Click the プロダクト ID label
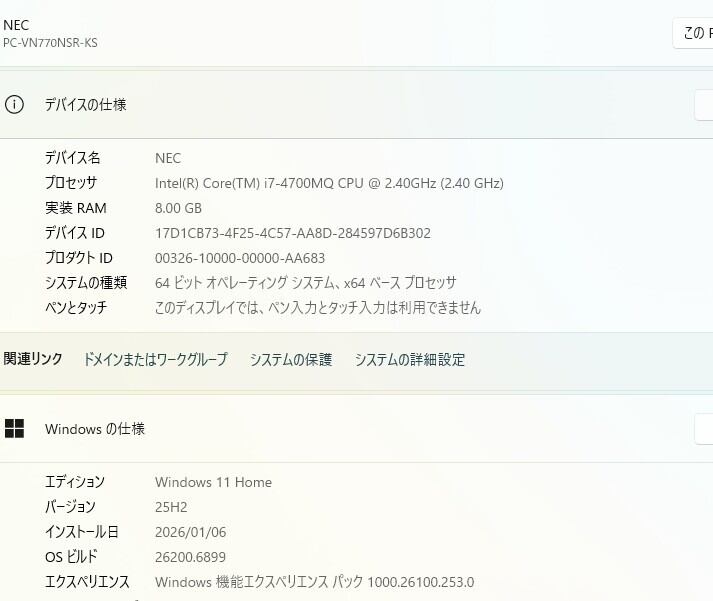 click(x=79, y=258)
